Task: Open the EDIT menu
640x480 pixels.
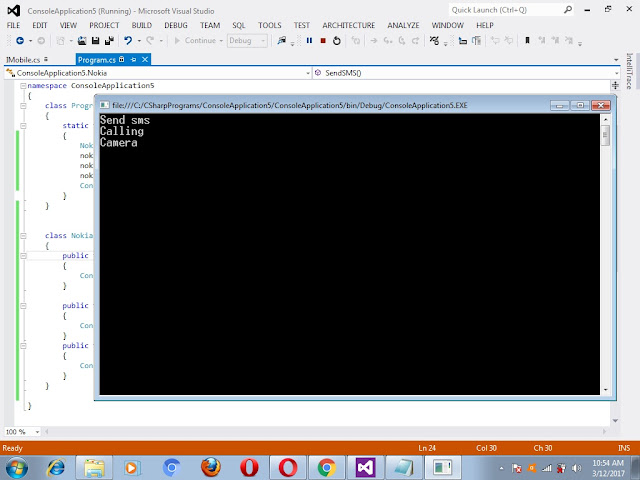Action: click(x=40, y=25)
